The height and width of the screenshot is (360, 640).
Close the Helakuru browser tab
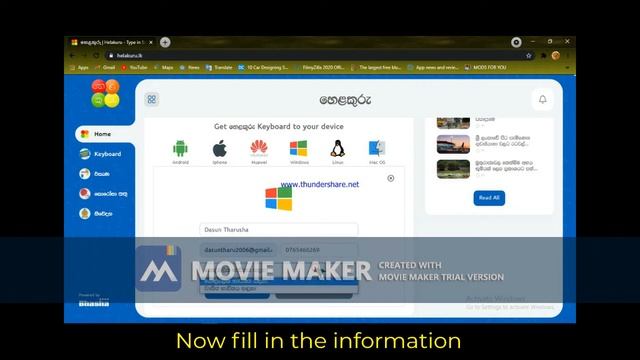[151, 42]
